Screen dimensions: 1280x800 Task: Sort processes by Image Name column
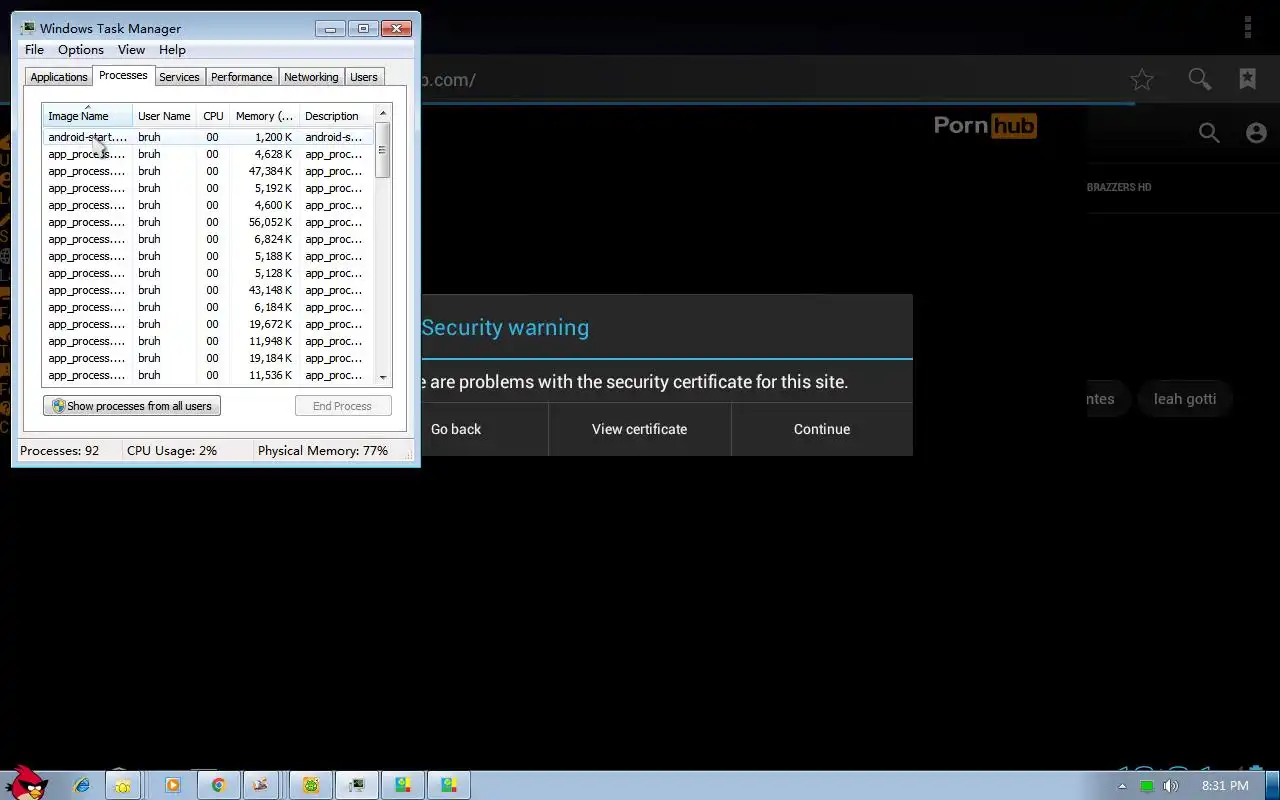pos(87,116)
